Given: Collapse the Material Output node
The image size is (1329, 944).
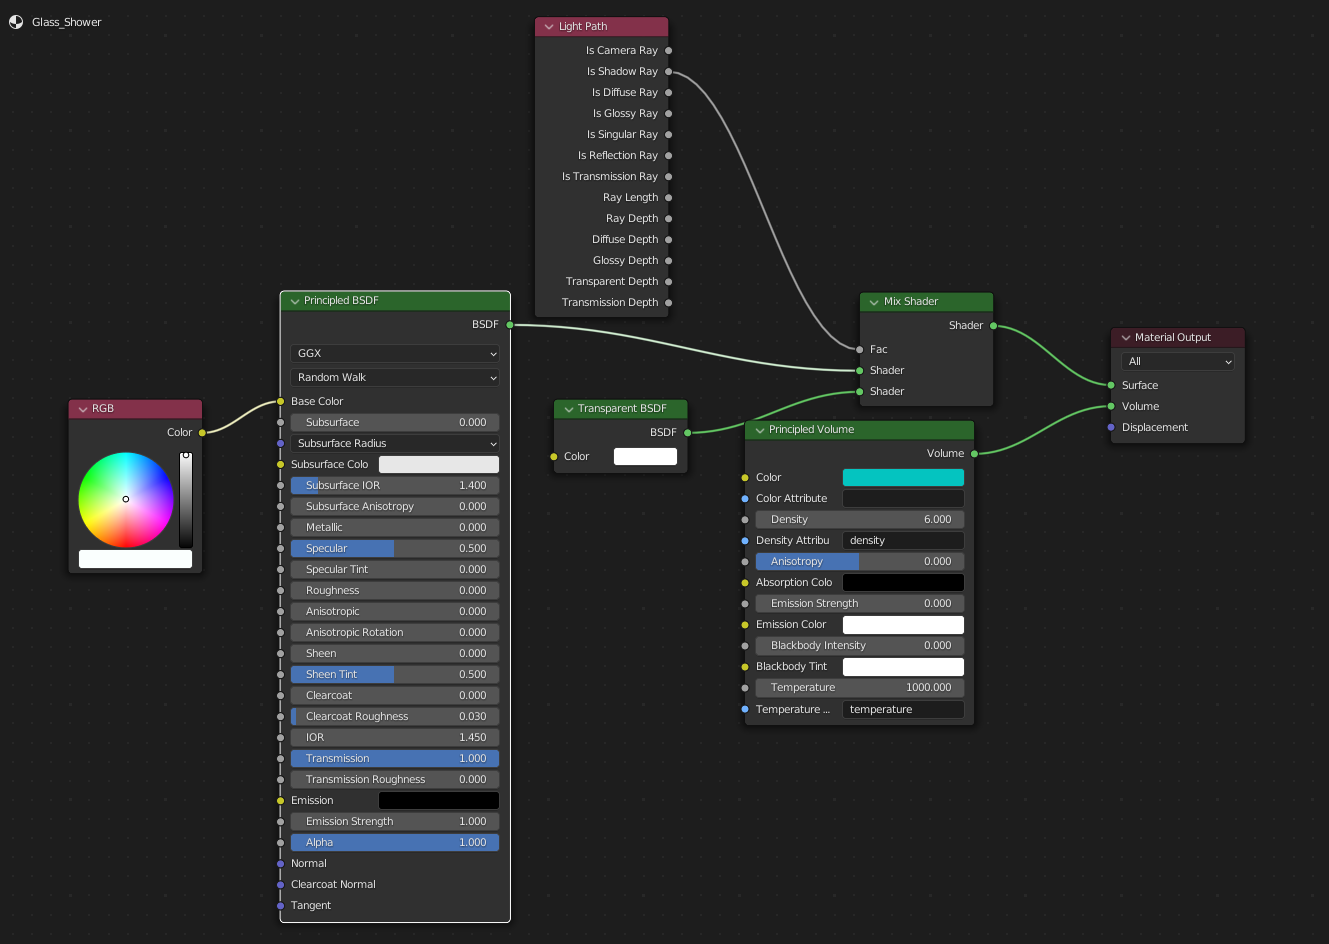Looking at the screenshot, I should (1126, 338).
